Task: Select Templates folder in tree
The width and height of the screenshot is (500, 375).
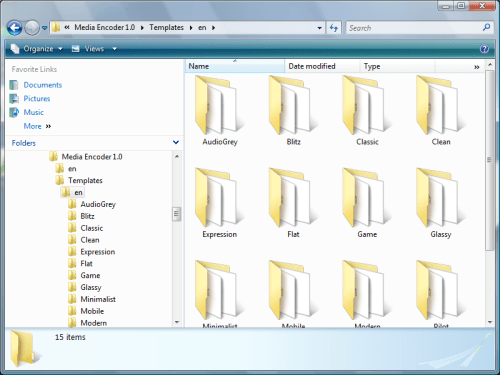Action: [85, 180]
